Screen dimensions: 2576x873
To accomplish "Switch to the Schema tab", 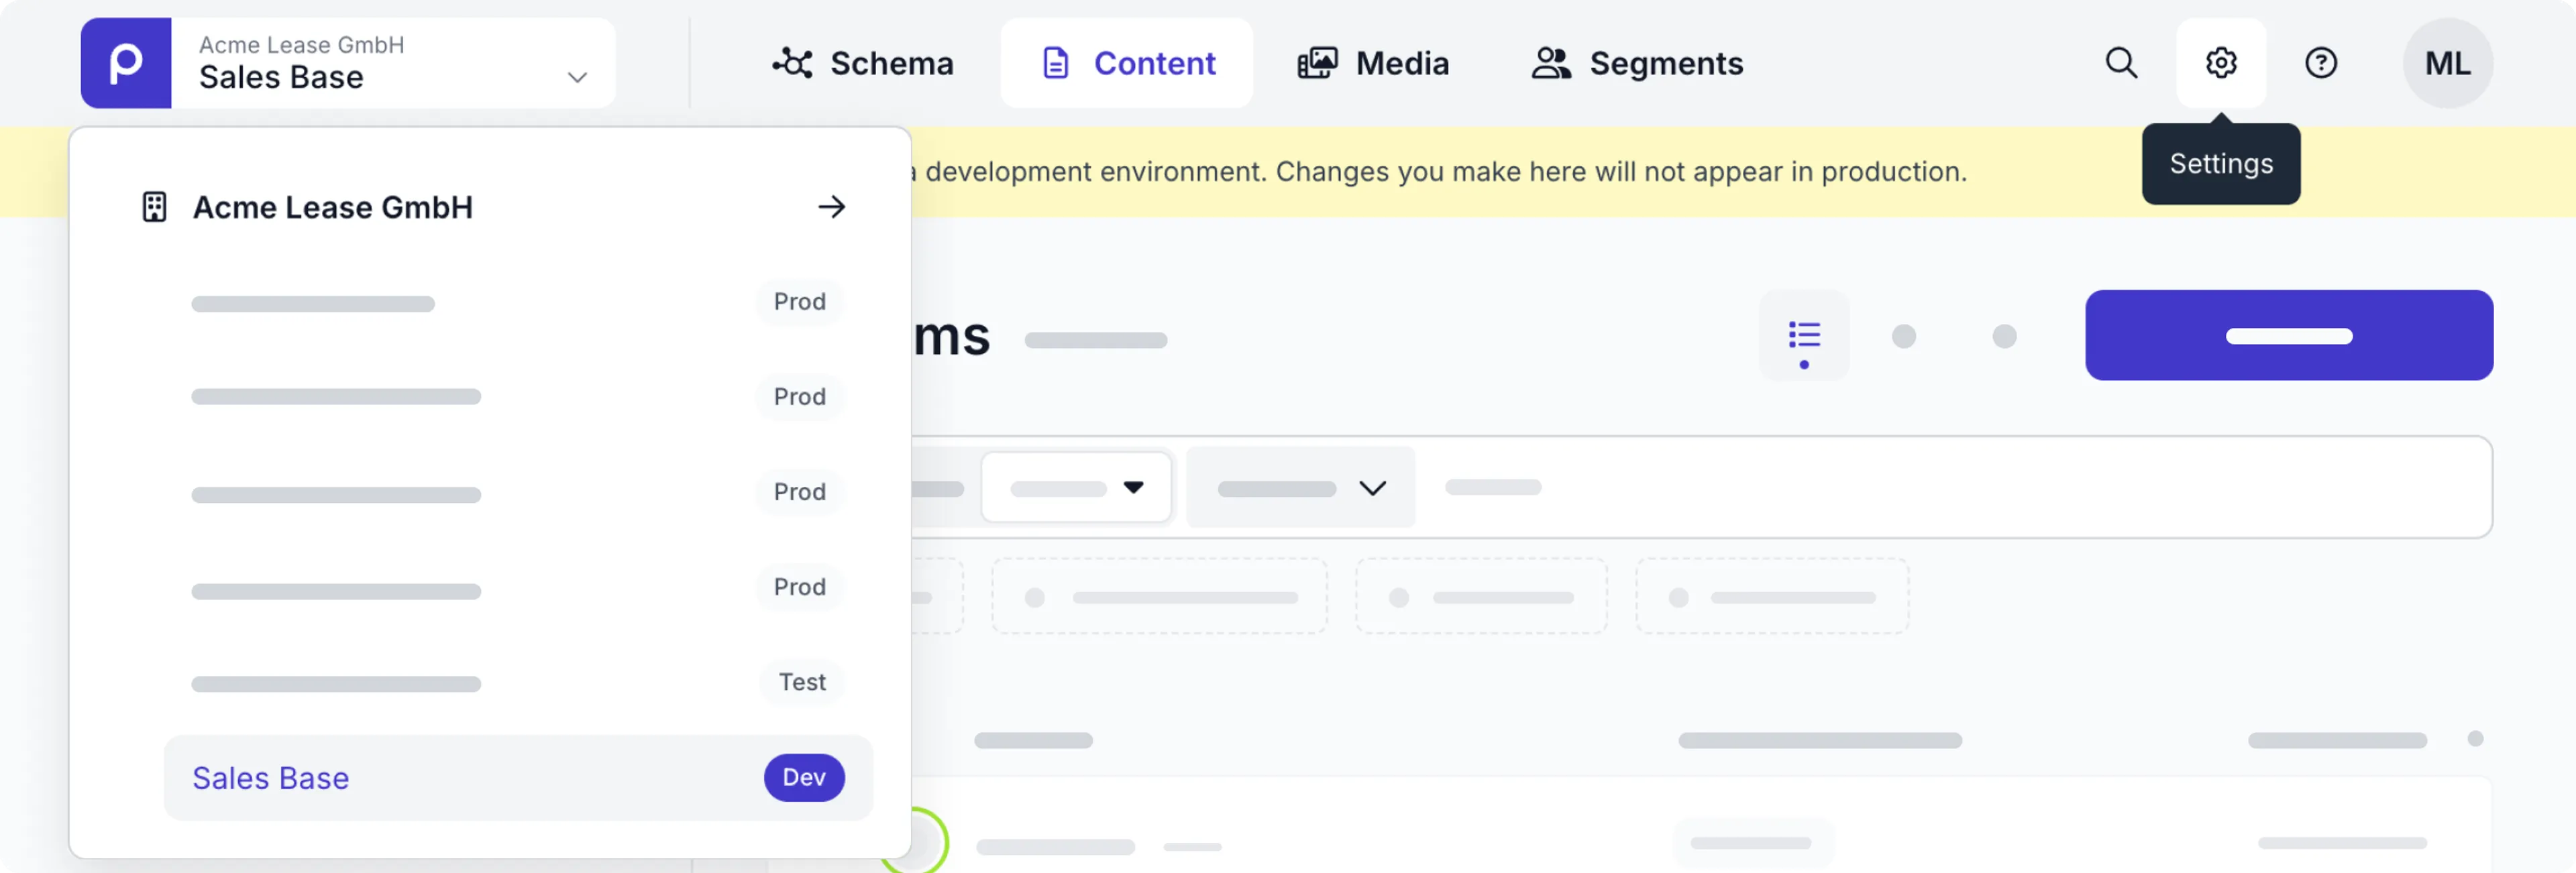I will click(863, 63).
